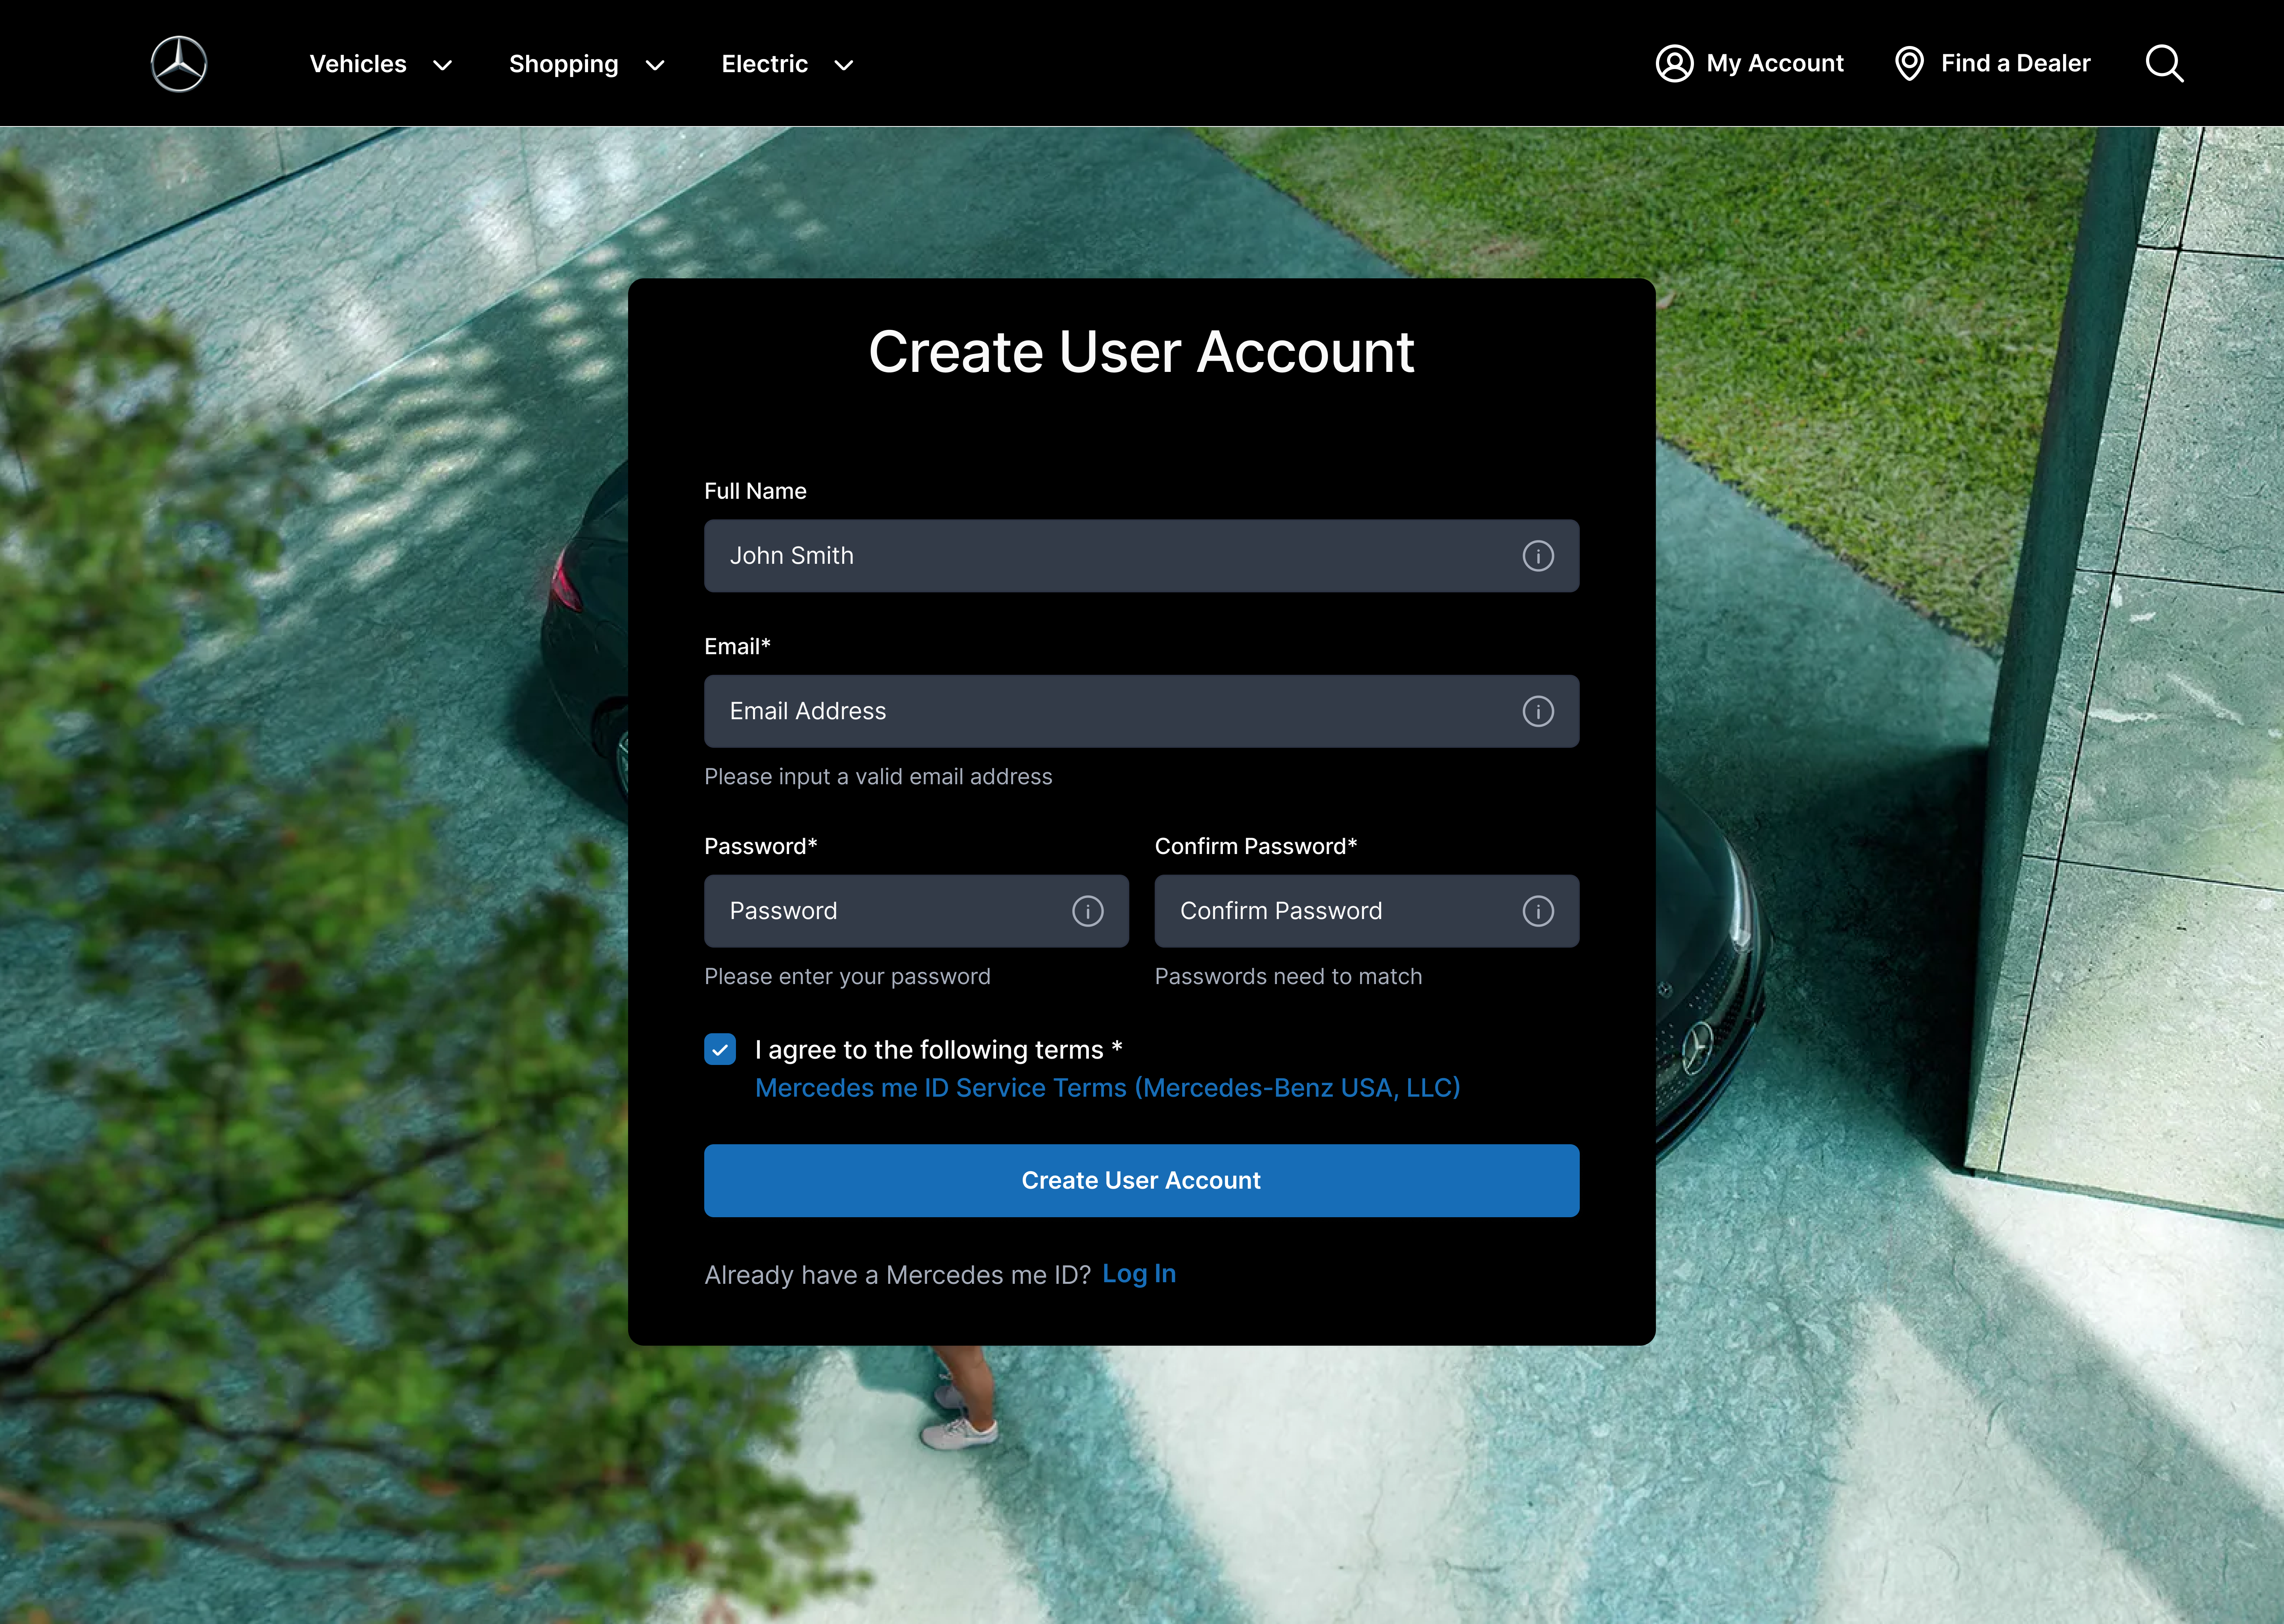This screenshot has height=1624, width=2284.
Task: Click the Create User Account button
Action: pyautogui.click(x=1142, y=1181)
